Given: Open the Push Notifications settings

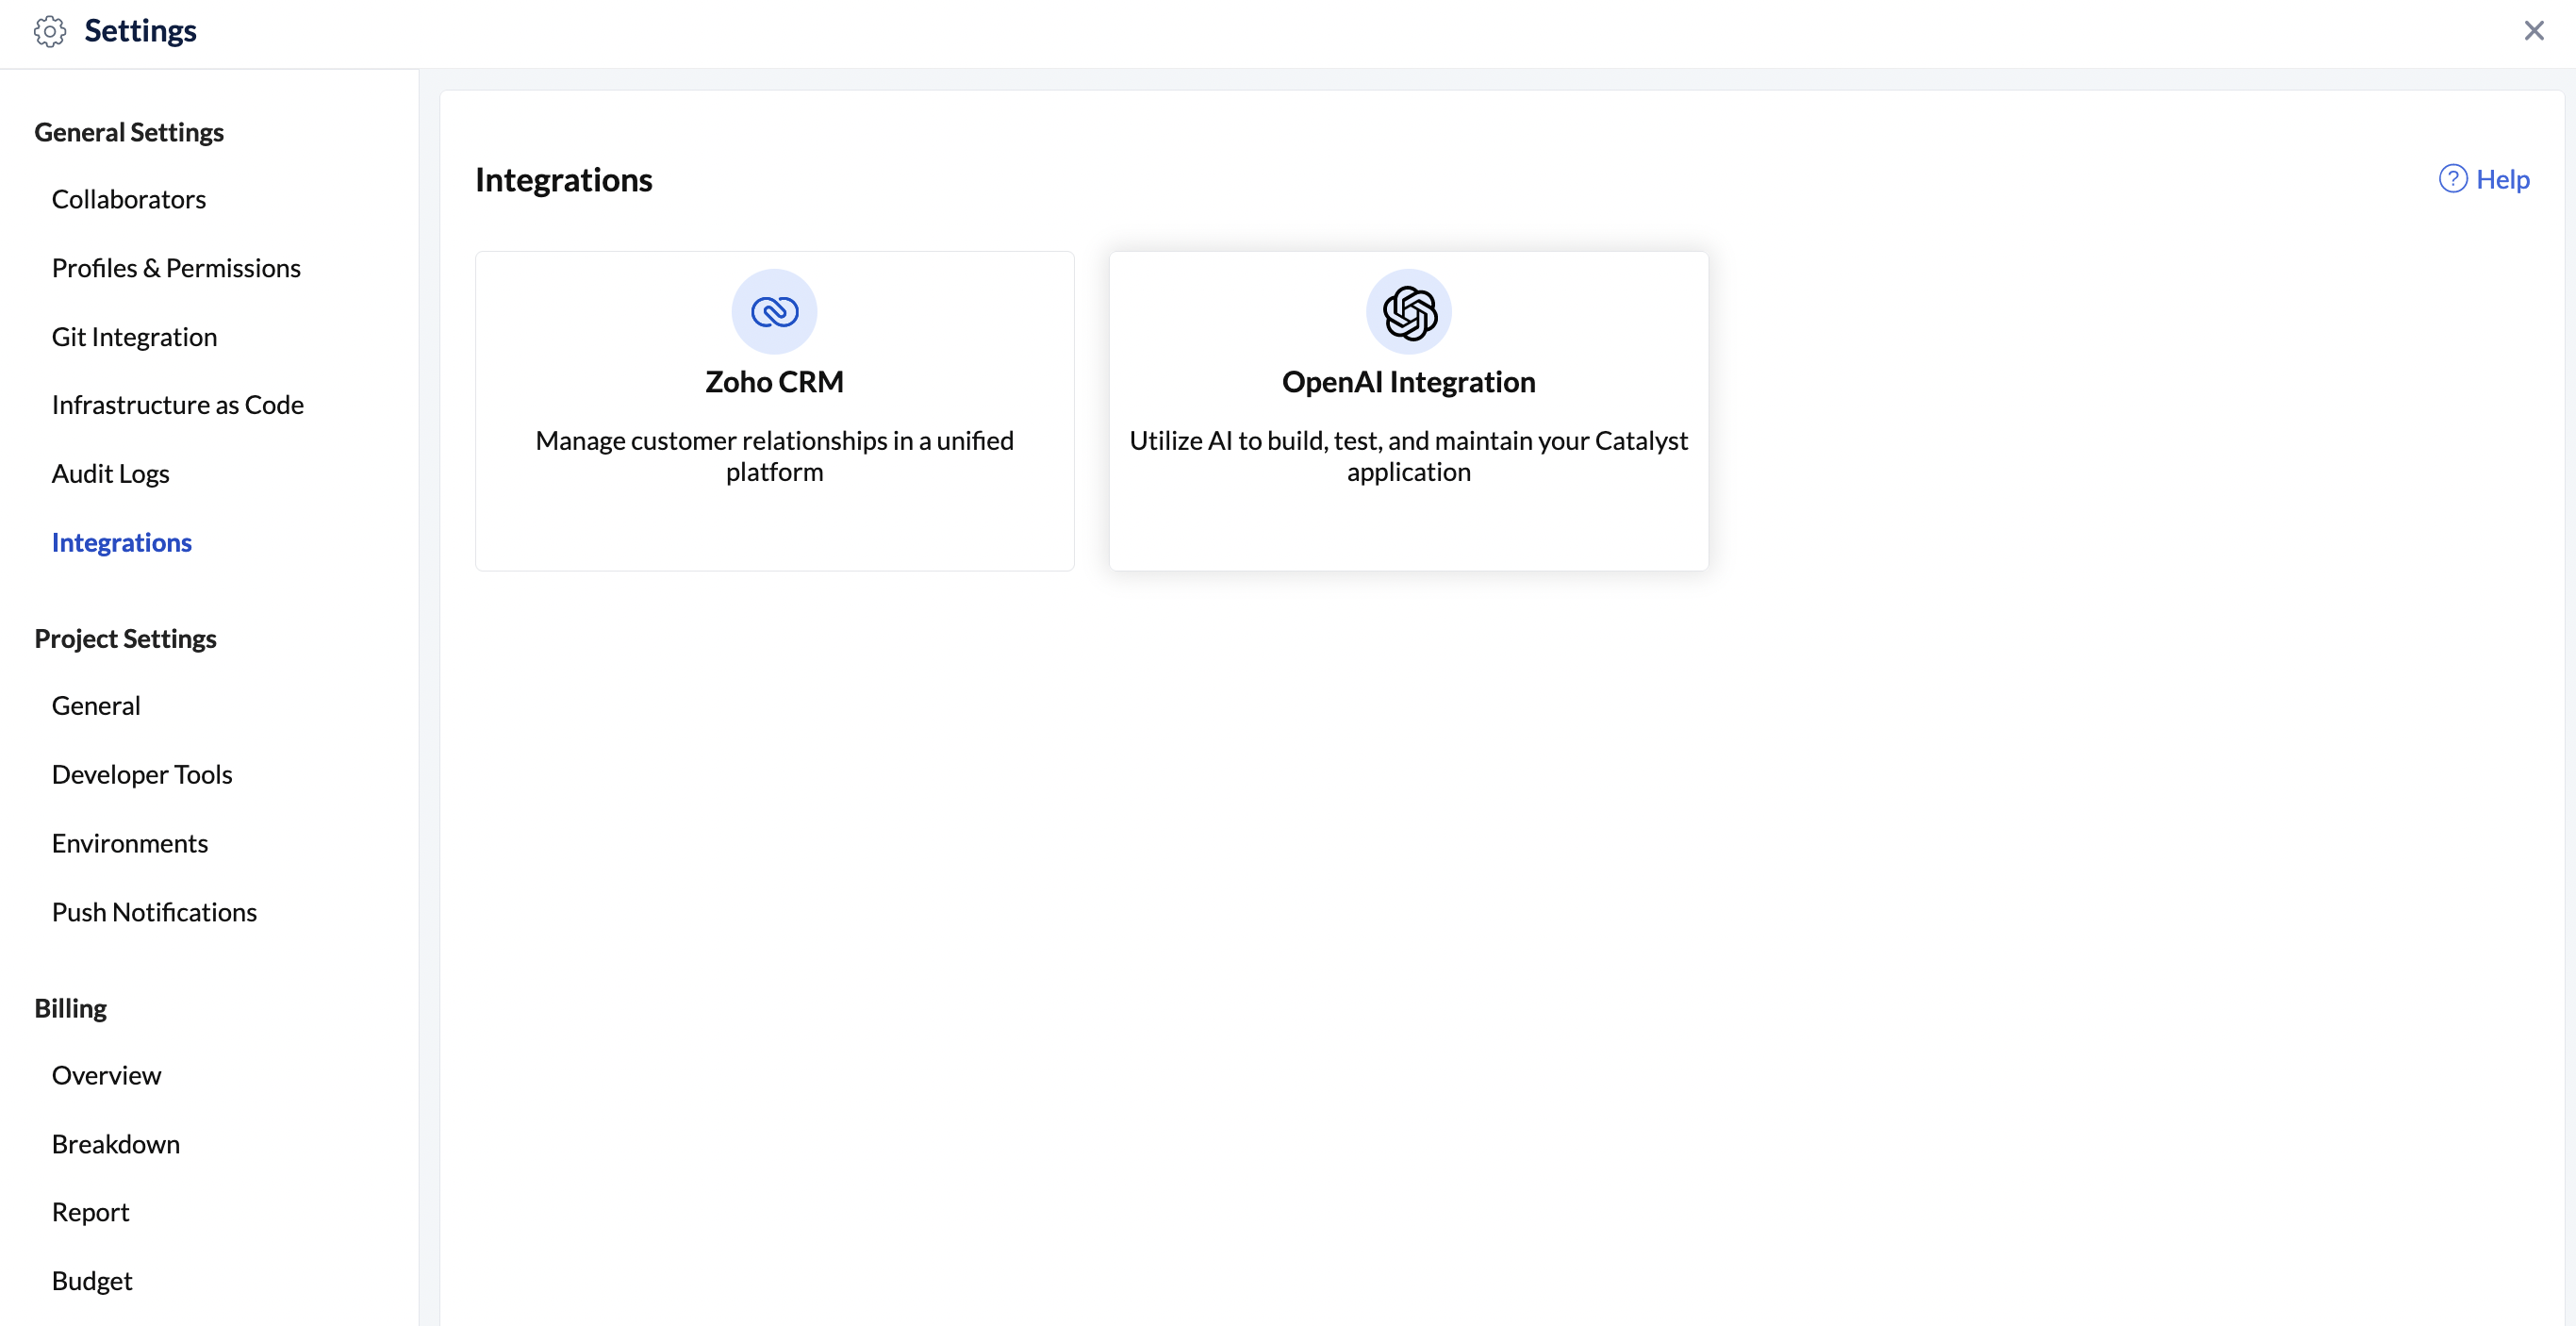Looking at the screenshot, I should pyautogui.click(x=154, y=910).
